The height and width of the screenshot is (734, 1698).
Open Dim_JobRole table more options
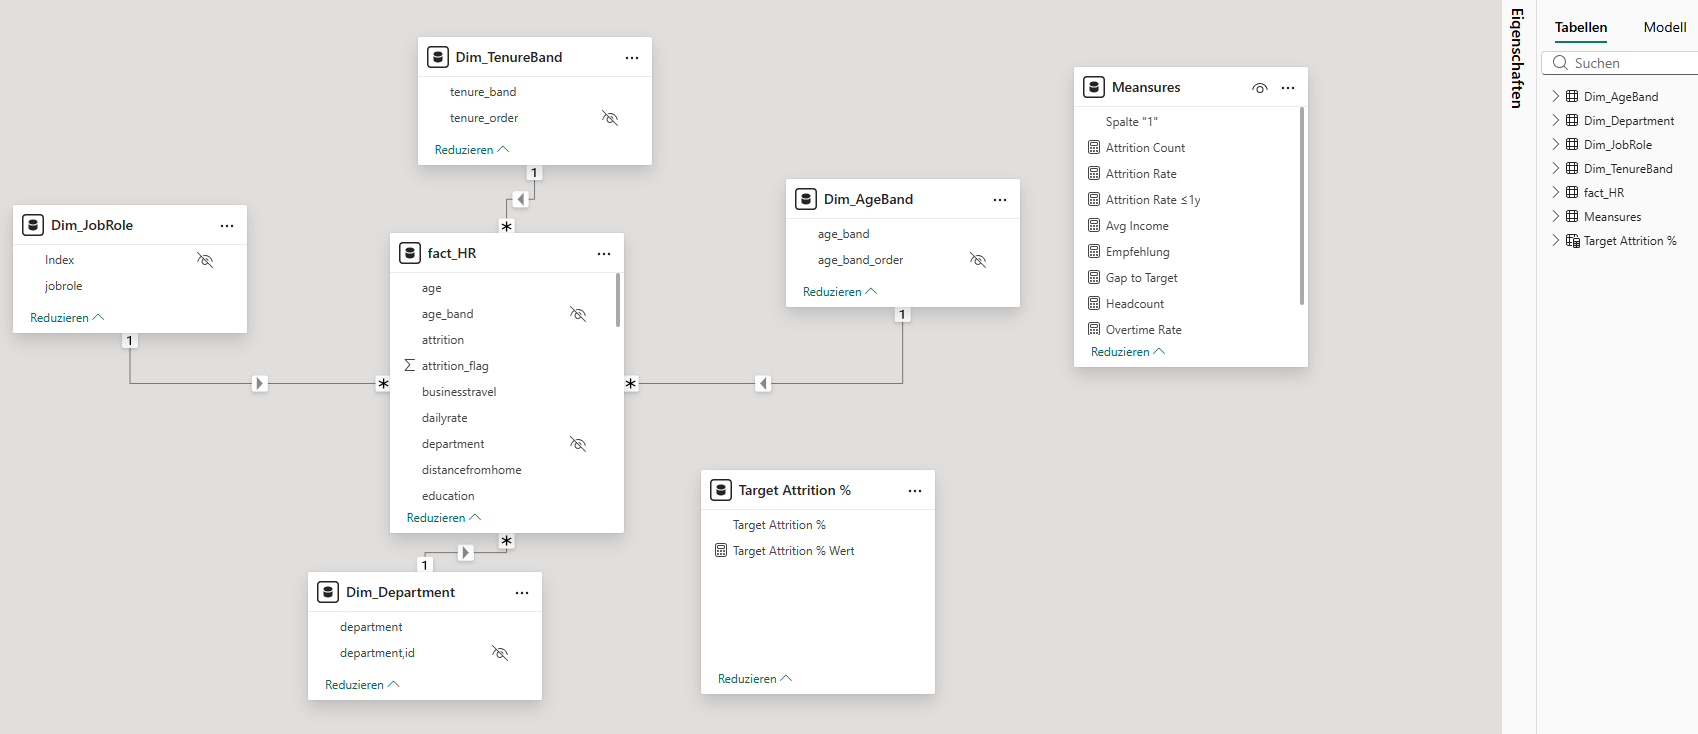pyautogui.click(x=227, y=226)
